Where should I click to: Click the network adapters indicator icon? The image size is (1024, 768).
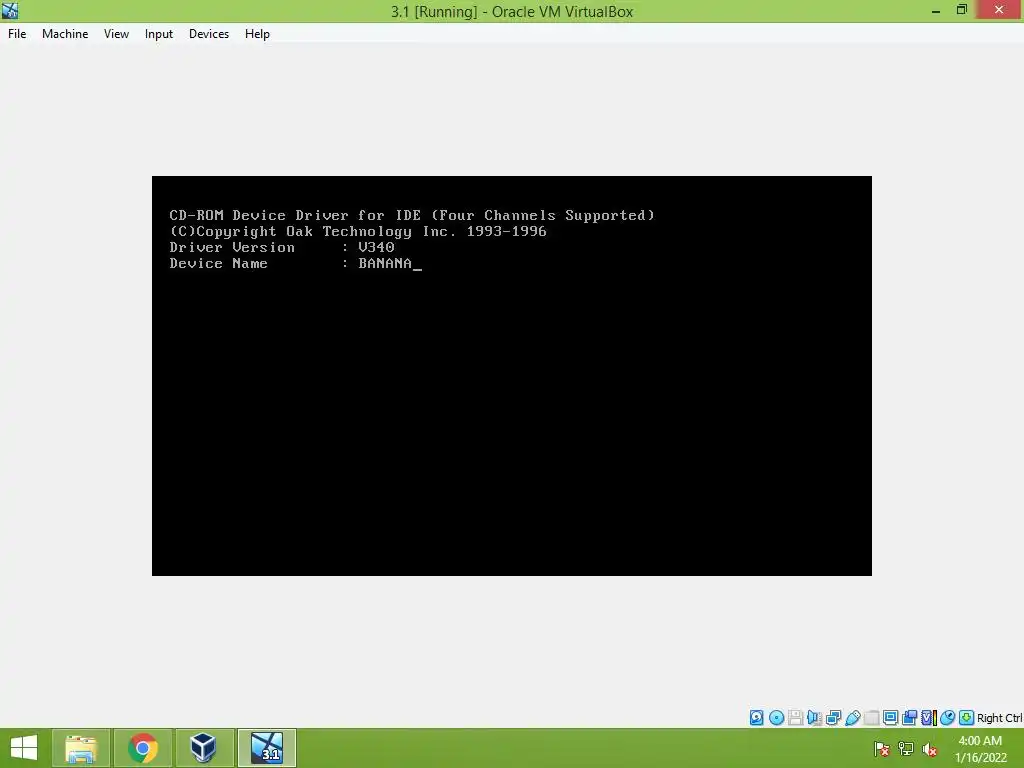click(x=833, y=718)
